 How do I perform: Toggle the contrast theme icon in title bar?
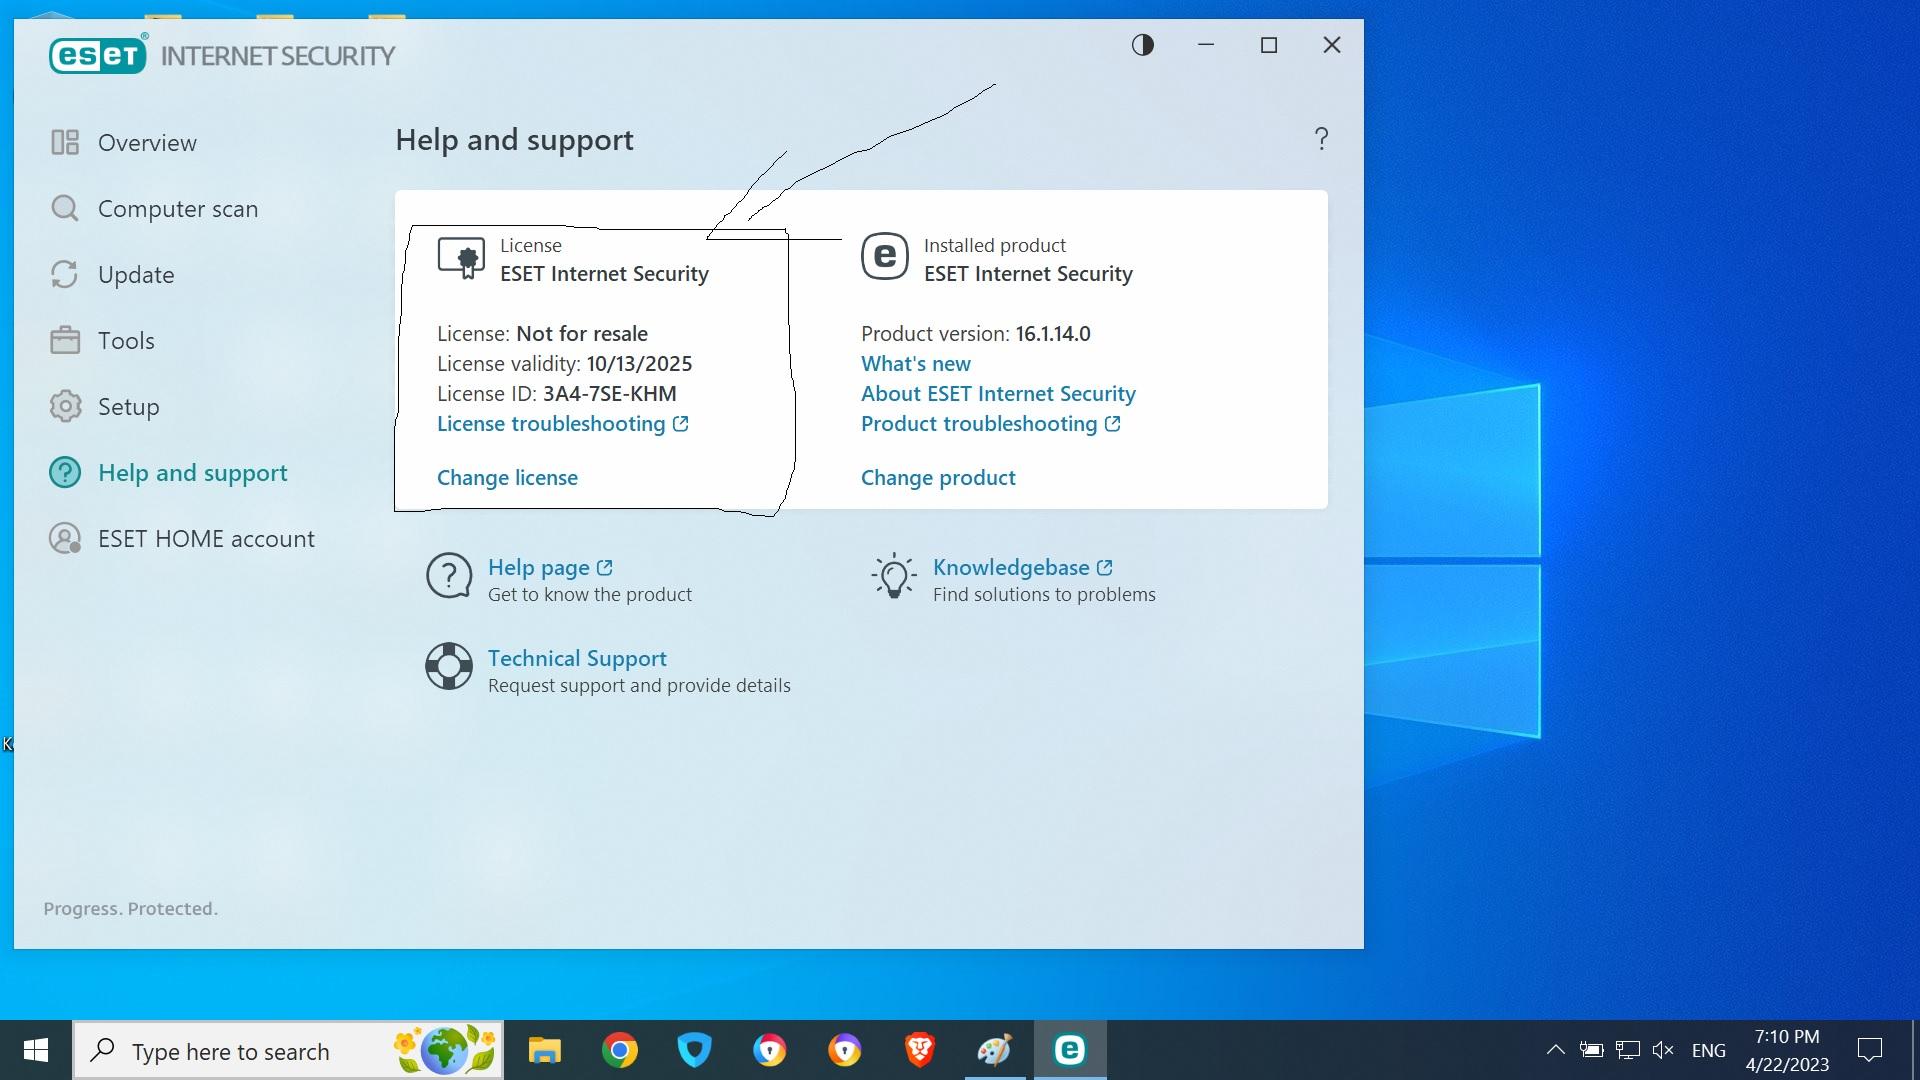[x=1143, y=45]
